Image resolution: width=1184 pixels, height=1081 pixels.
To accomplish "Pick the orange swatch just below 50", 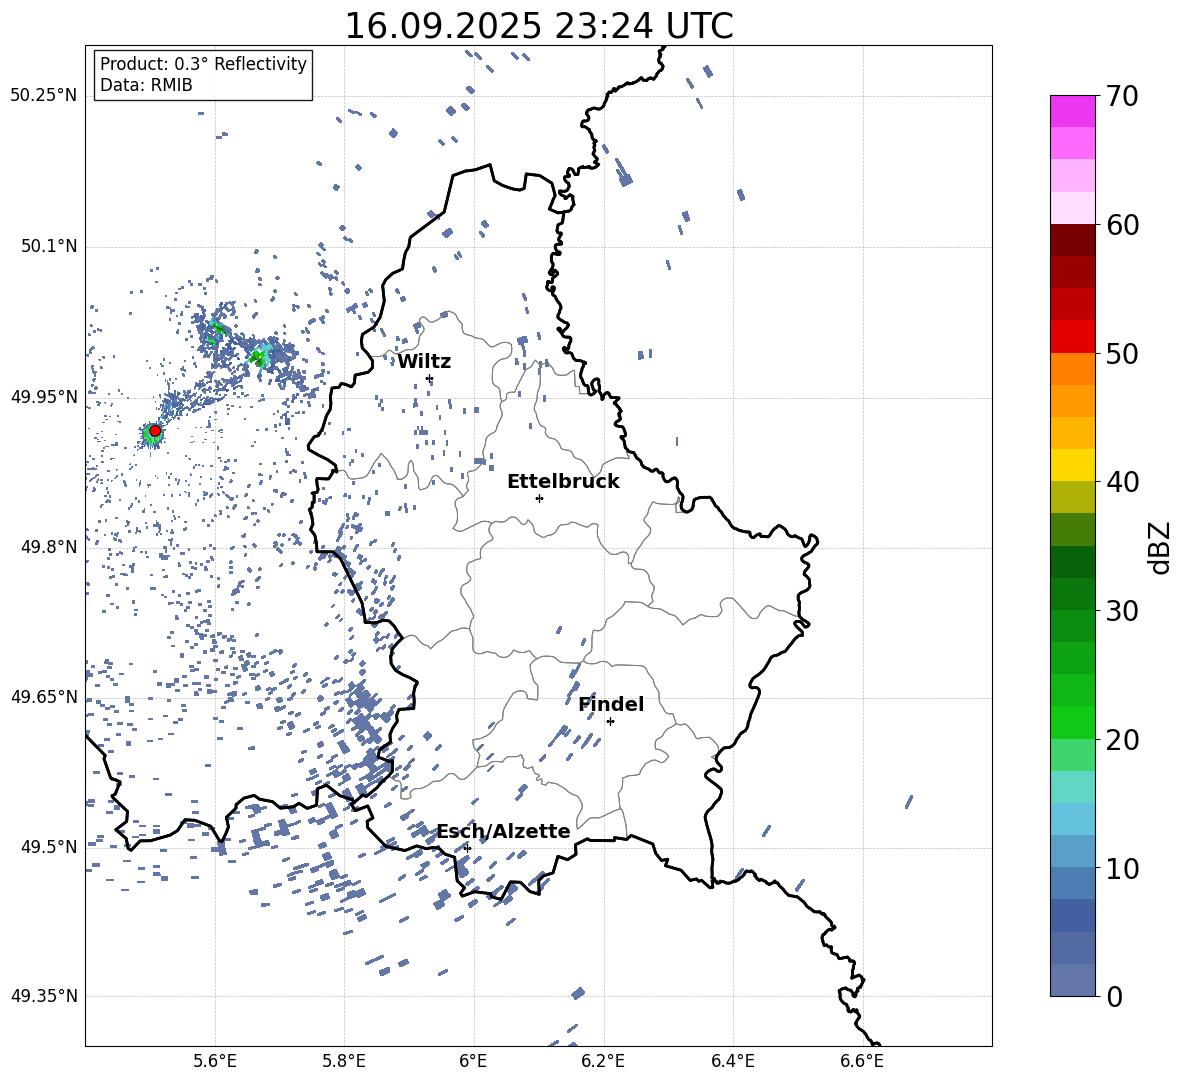I will pos(1072,368).
